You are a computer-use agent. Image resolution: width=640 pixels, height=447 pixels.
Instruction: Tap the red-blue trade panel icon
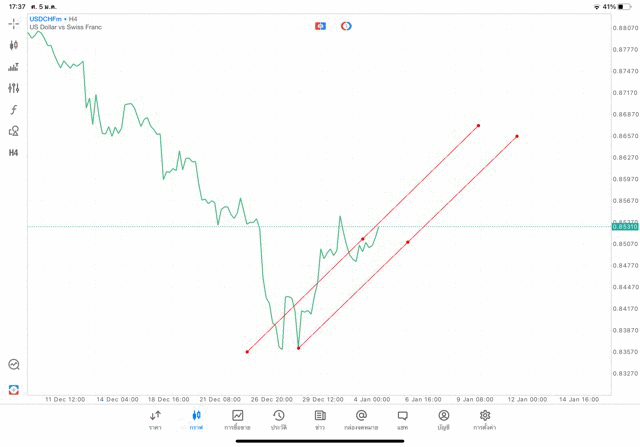[320, 26]
